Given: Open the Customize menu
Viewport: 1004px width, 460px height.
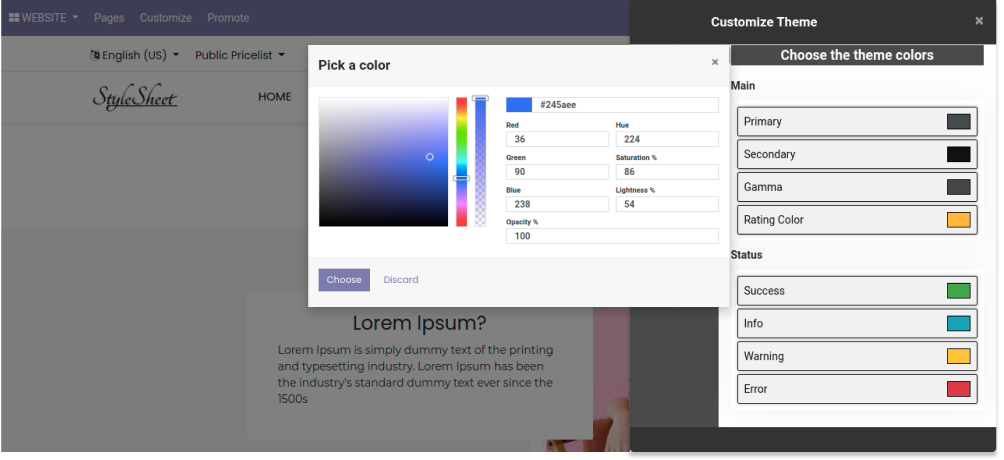Looking at the screenshot, I should coord(166,18).
